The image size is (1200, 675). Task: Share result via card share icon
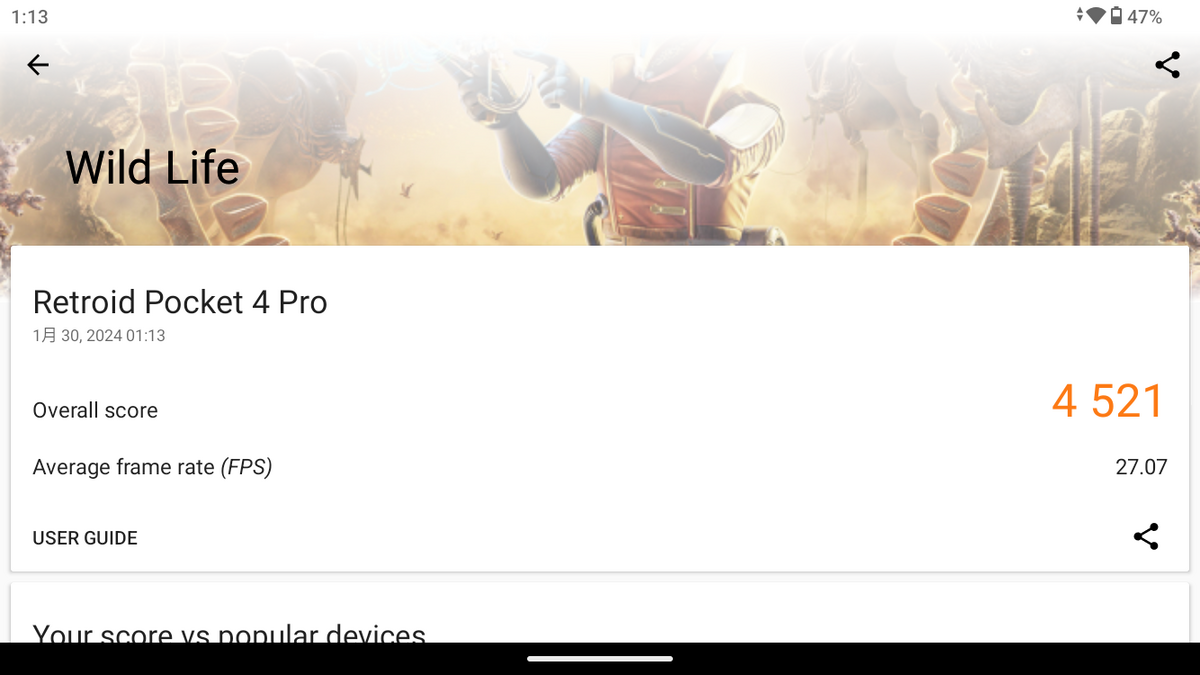[x=1146, y=537]
